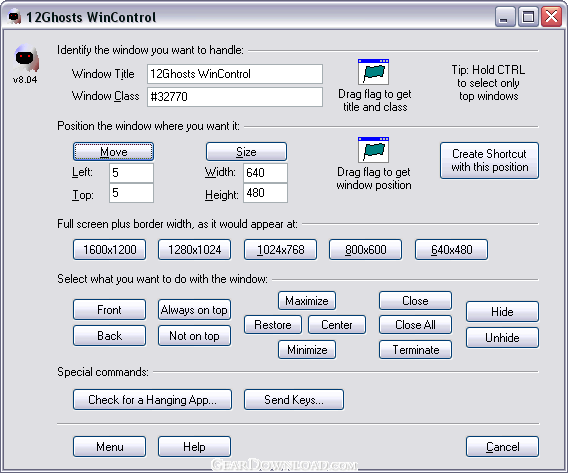Viewport: 568px width, 473px height.
Task: Click the flag icon for title and class
Action: pos(373,72)
